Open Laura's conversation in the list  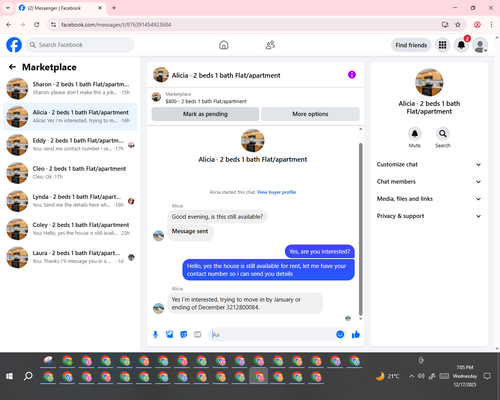click(x=70, y=257)
